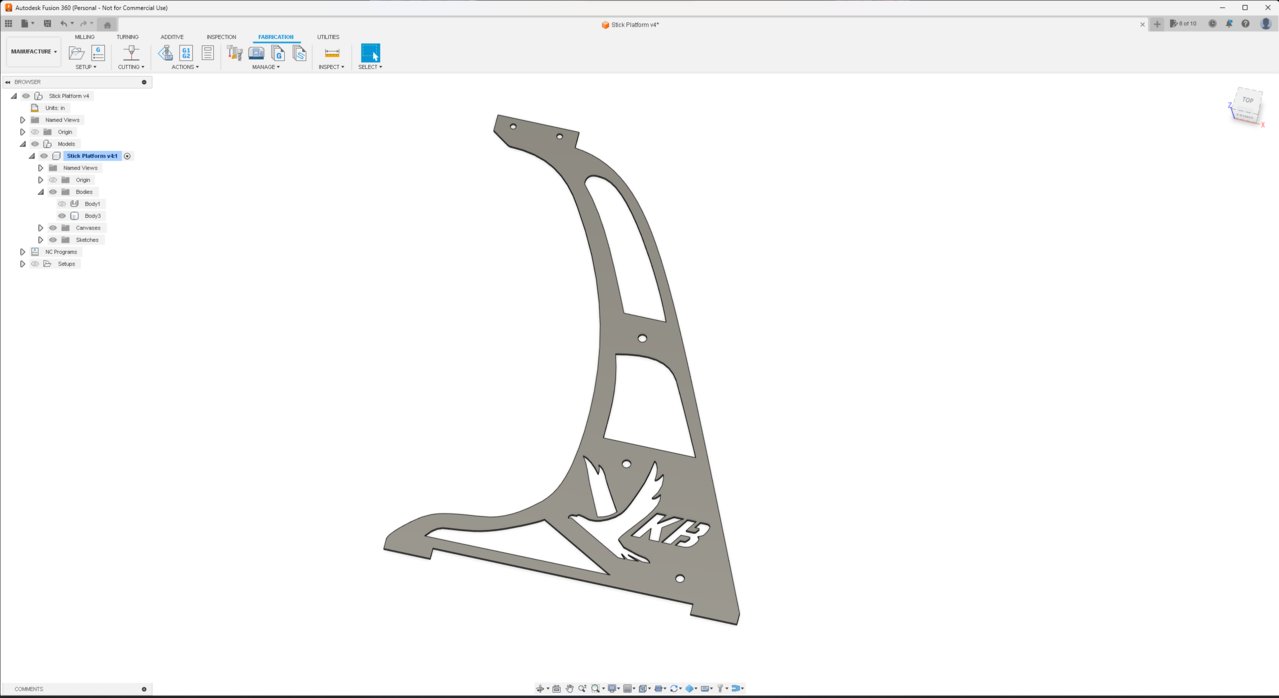Click the Undo arrow
Screen dimensions: 1279x698
click(65, 23)
